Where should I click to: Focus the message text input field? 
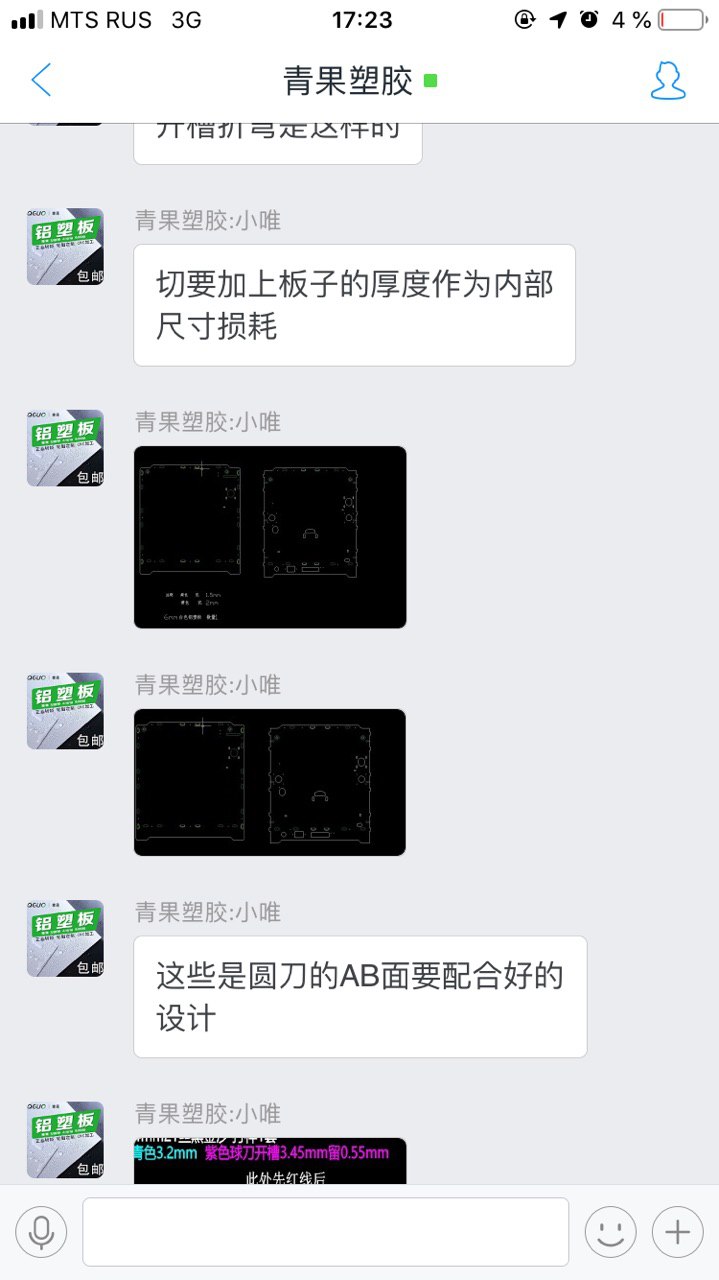325,1232
